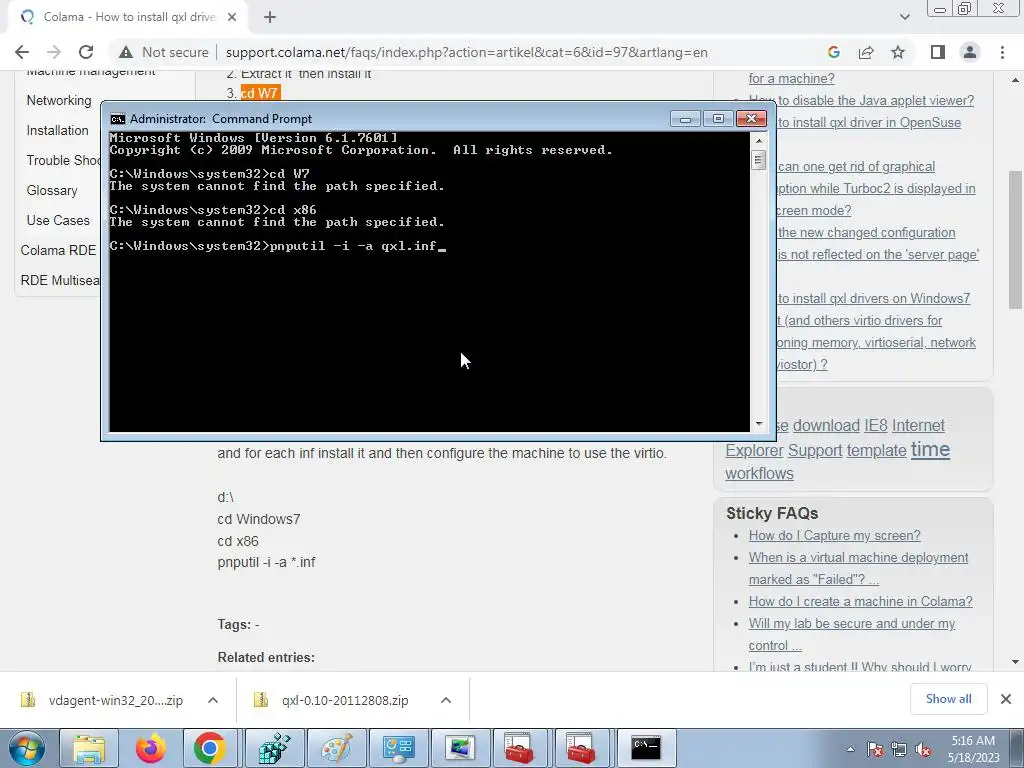Click the 'time' tag link
The height and width of the screenshot is (768, 1024).
click(x=930, y=449)
